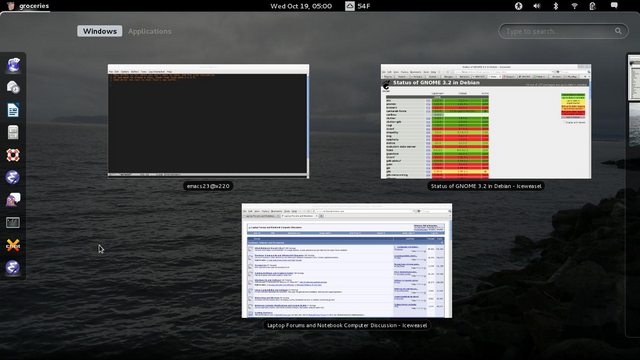Screen dimensions: 640x360
Task: Select the Status of GNOME 3.2 window
Action: coord(486,121)
